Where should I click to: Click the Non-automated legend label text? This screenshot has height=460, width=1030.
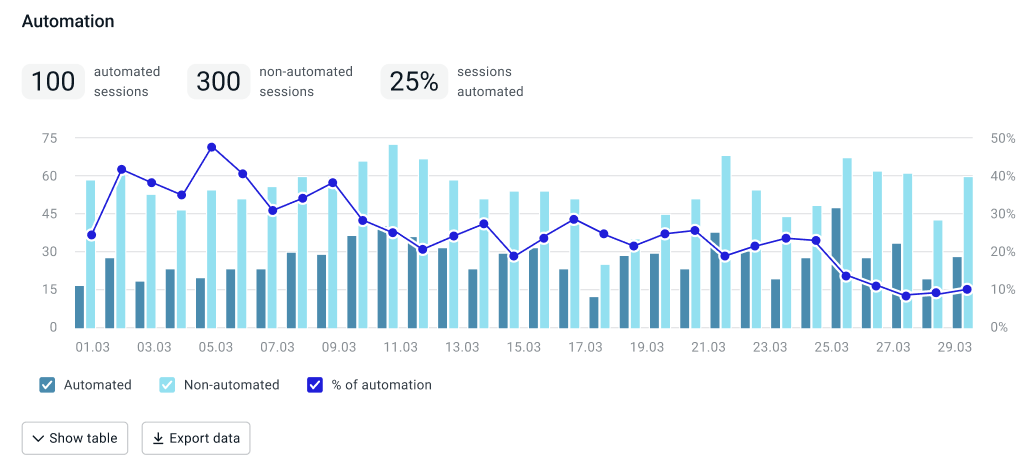point(229,385)
